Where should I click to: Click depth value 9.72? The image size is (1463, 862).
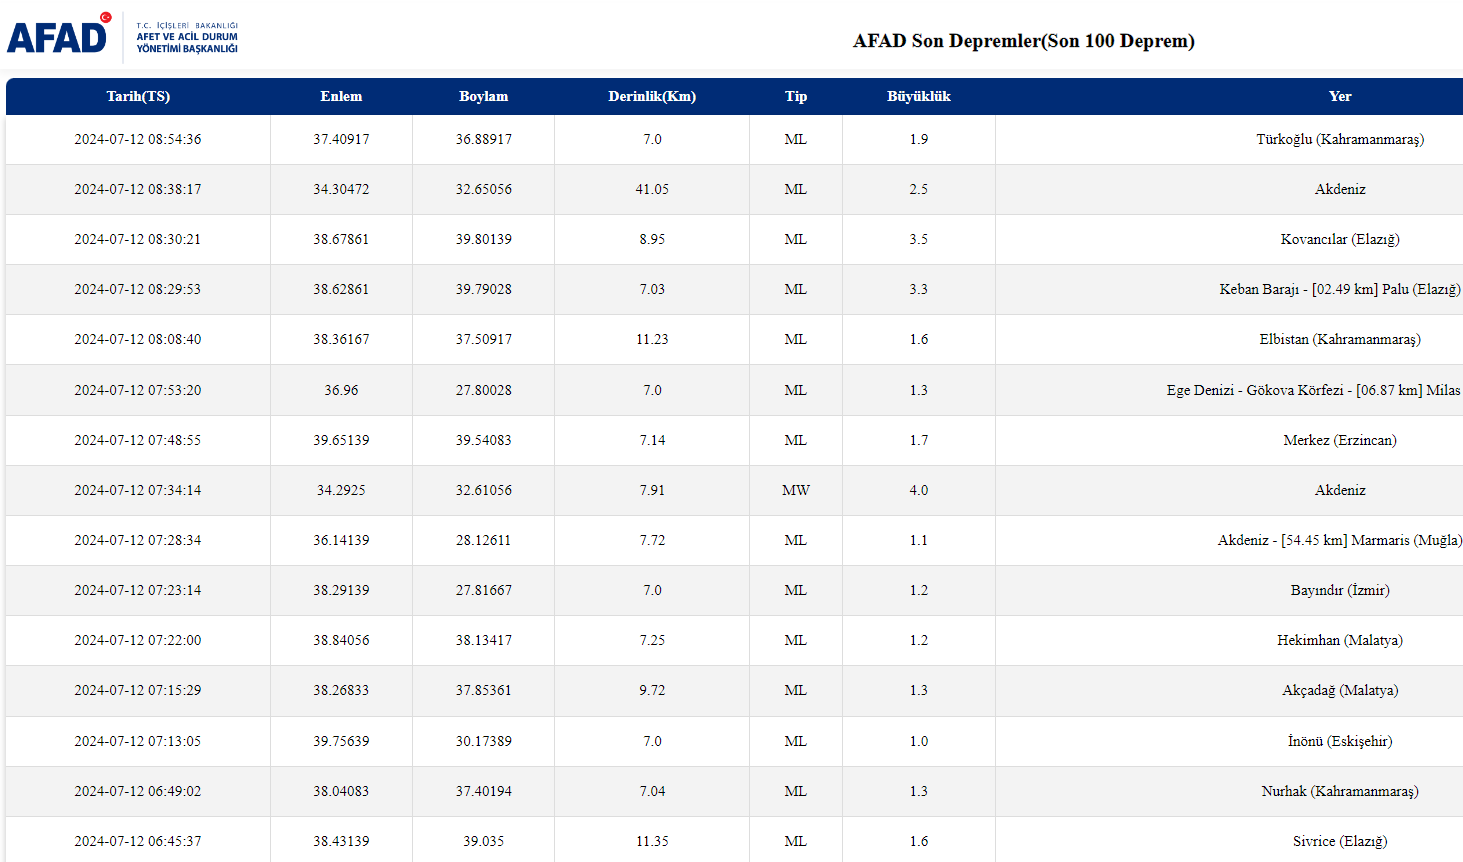652,690
